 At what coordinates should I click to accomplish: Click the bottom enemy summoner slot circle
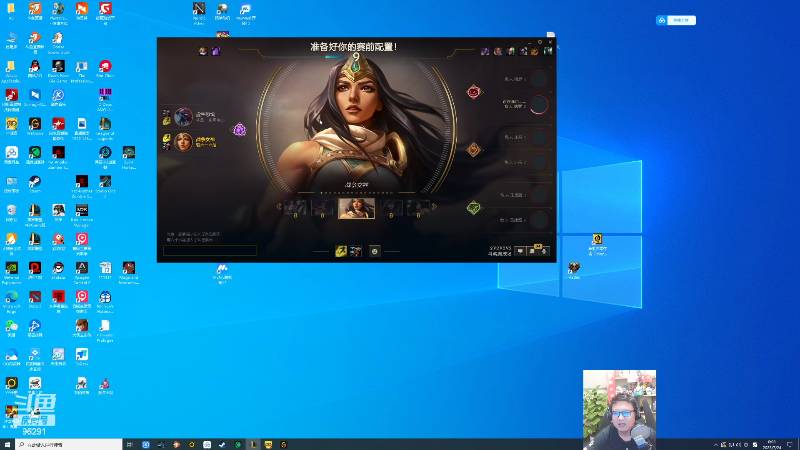pos(539,220)
